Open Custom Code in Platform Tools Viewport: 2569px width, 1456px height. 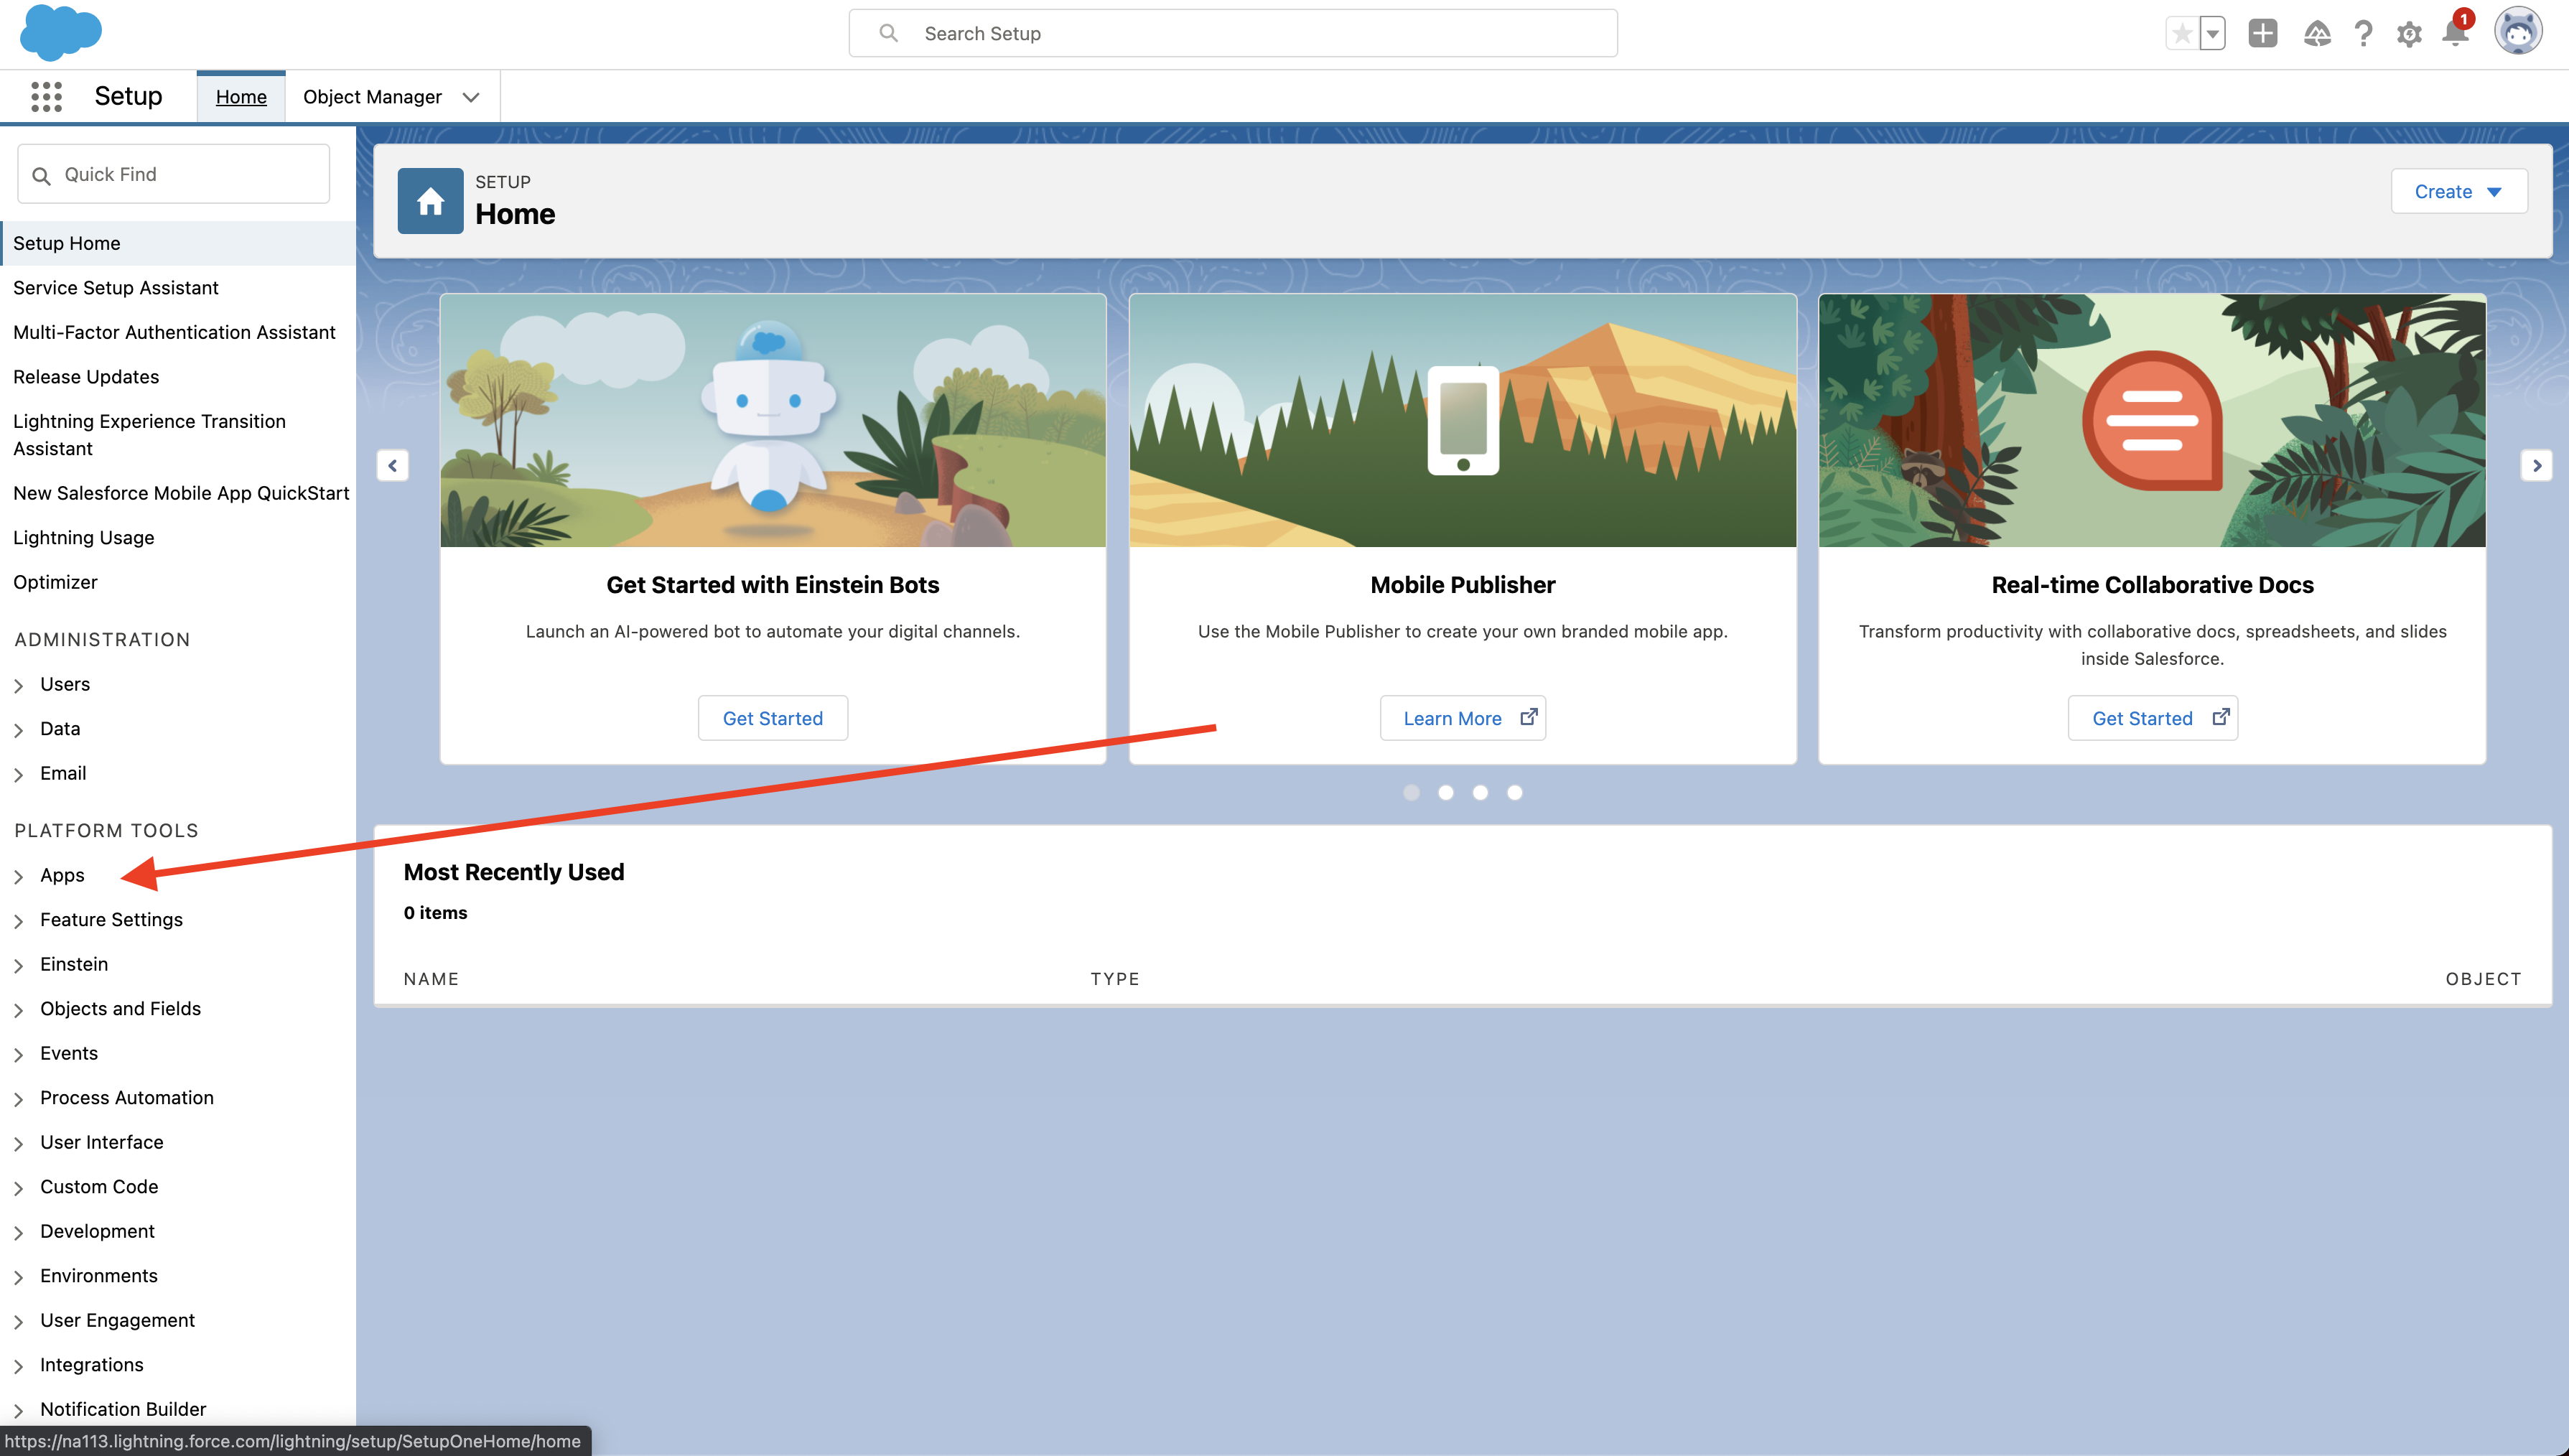coord(99,1187)
